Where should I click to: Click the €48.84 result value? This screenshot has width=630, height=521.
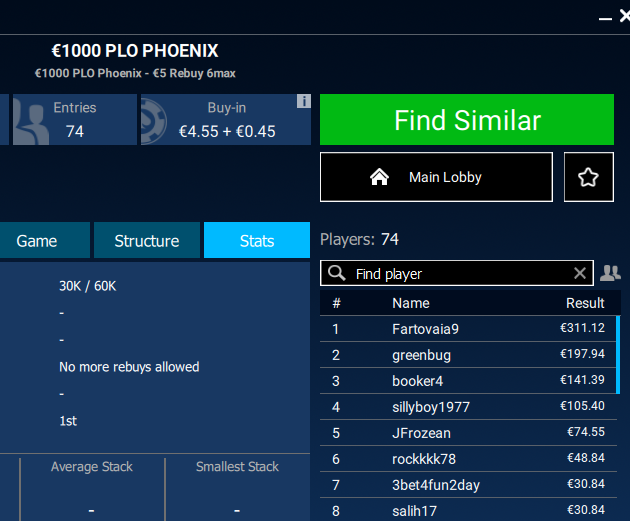click(586, 458)
